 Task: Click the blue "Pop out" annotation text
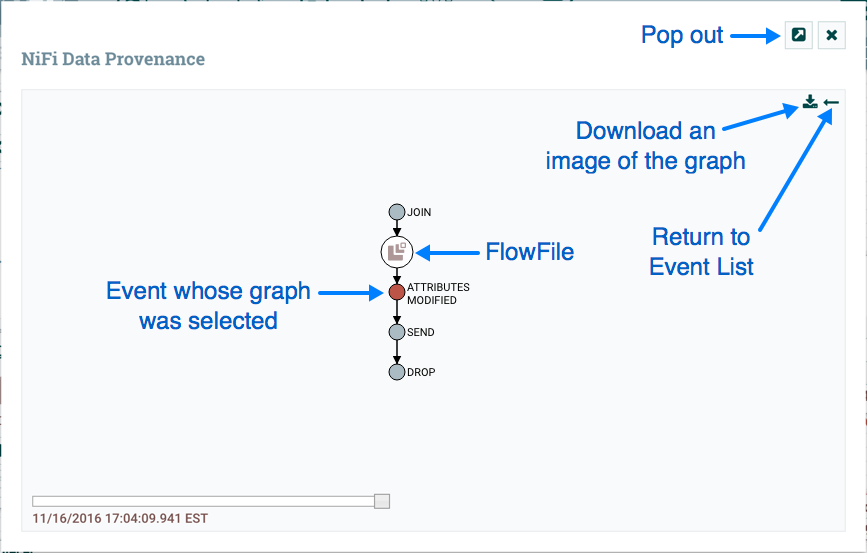[682, 35]
